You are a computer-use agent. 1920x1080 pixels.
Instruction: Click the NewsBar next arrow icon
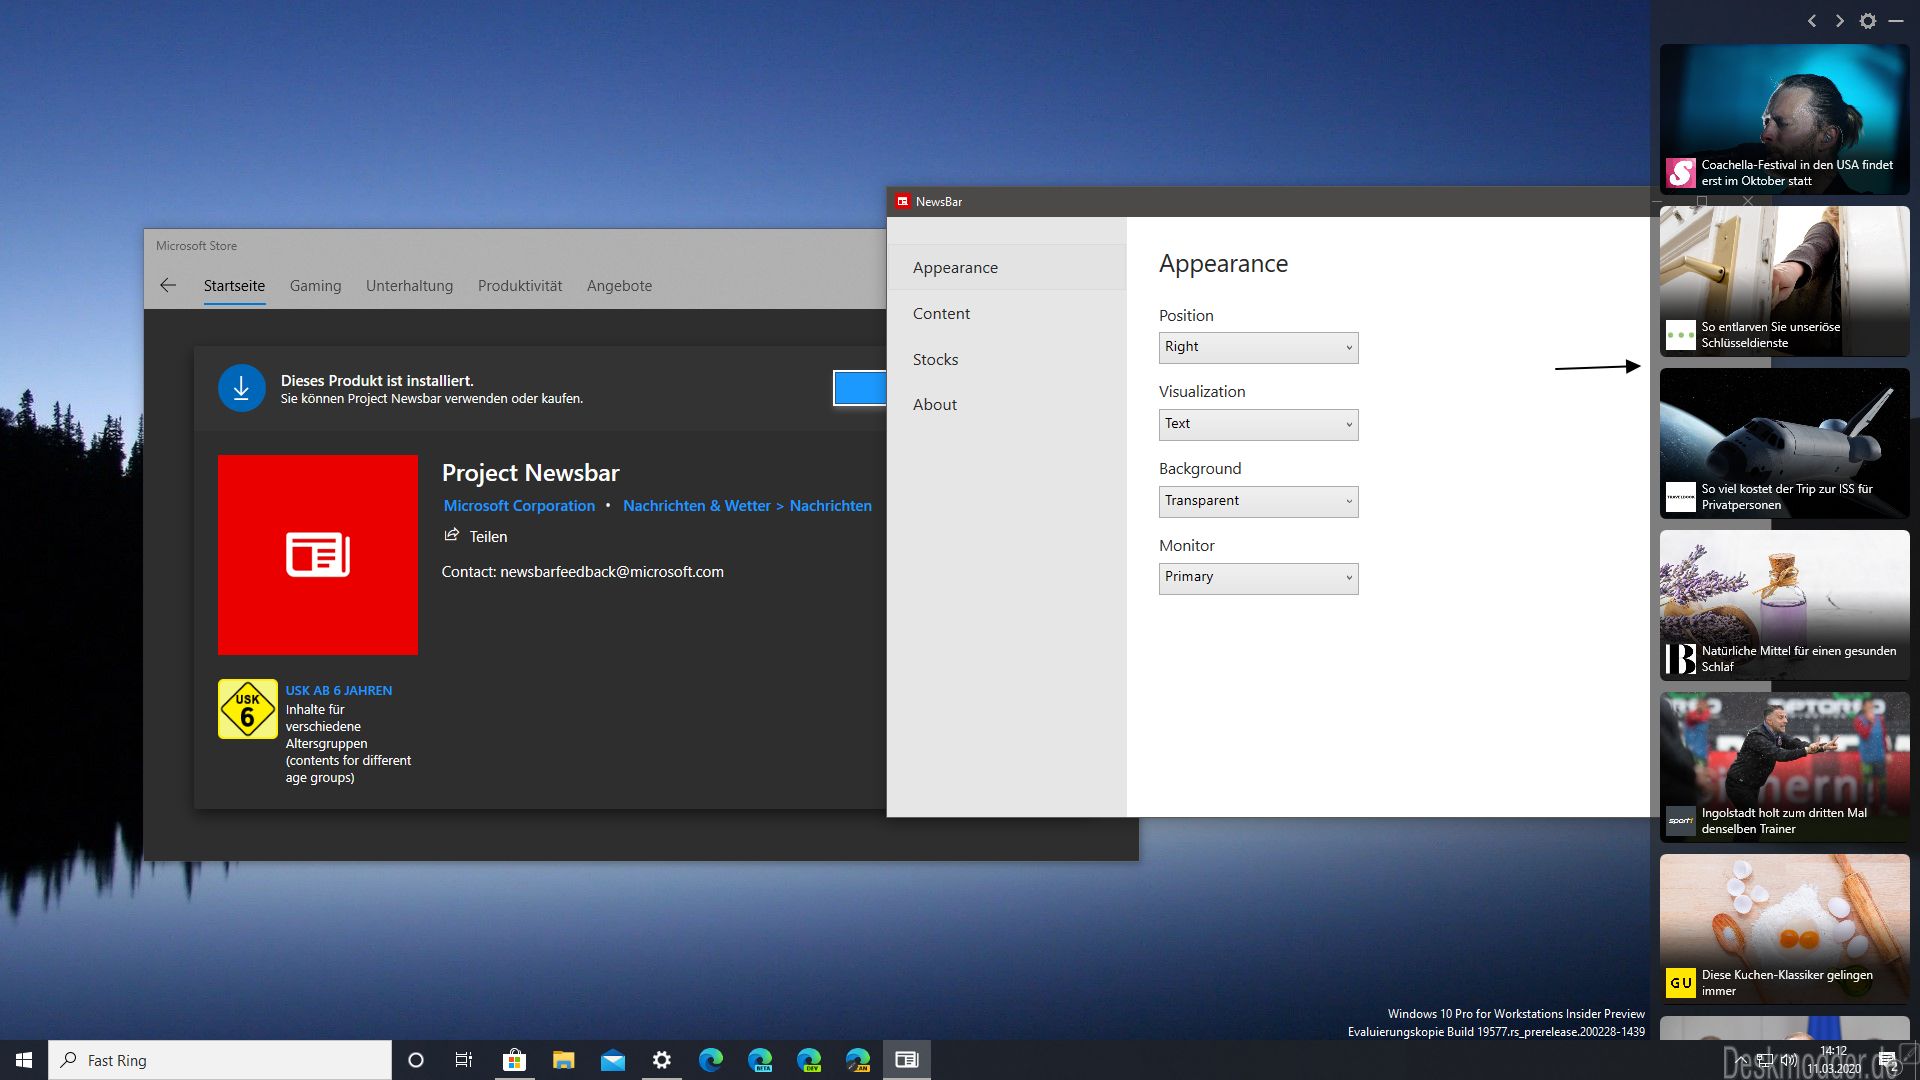tap(1839, 21)
